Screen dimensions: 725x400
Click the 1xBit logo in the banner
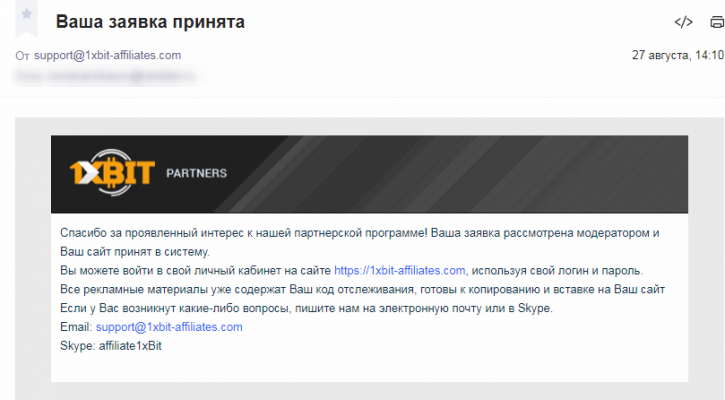(x=112, y=173)
